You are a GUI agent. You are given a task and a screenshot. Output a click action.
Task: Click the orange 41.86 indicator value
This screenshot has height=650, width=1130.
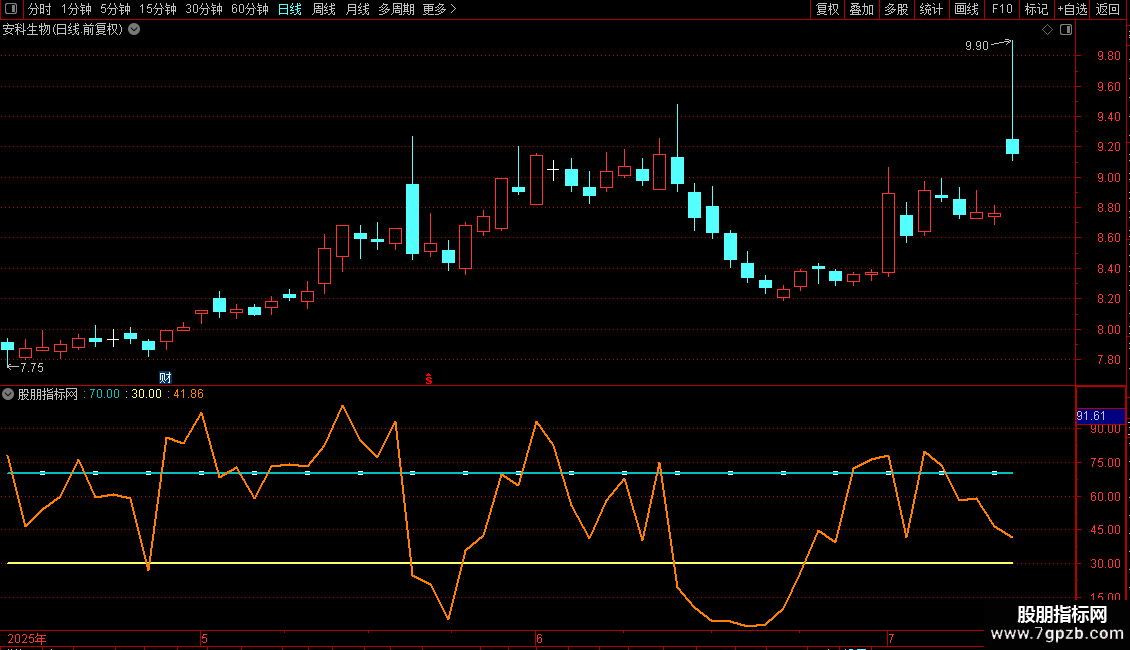[x=189, y=394]
